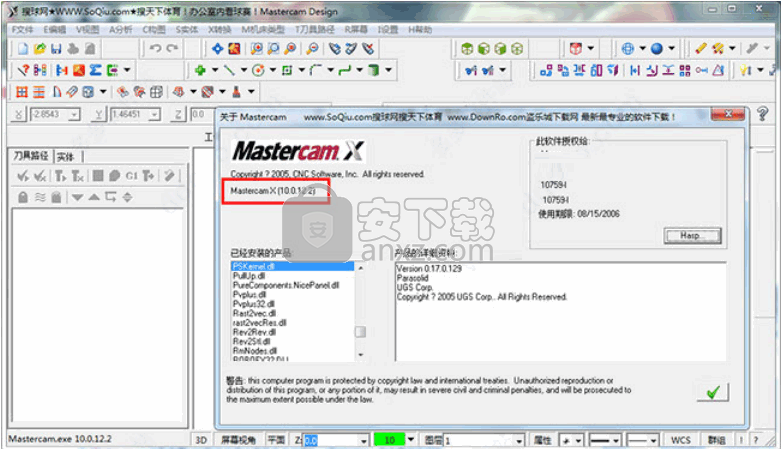Click the yellow light-bulb icon in toolbar

point(745,70)
